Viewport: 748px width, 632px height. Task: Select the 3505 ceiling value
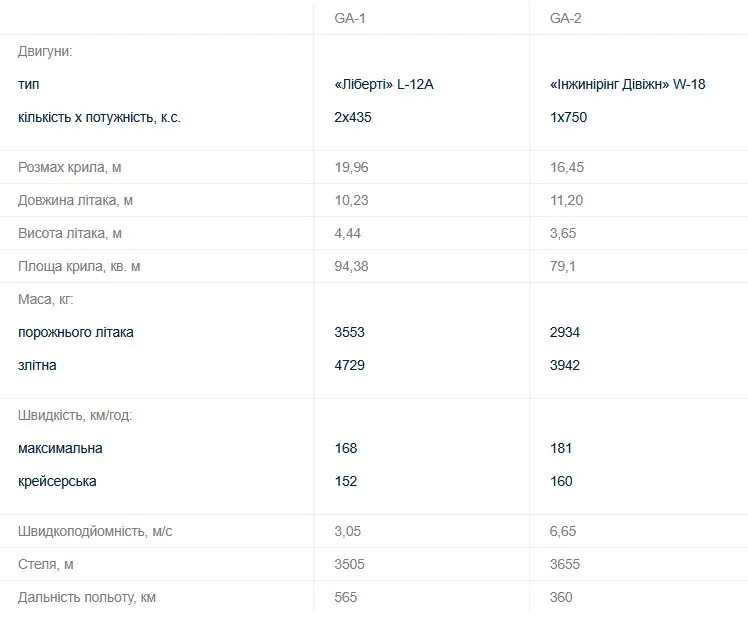pos(349,564)
